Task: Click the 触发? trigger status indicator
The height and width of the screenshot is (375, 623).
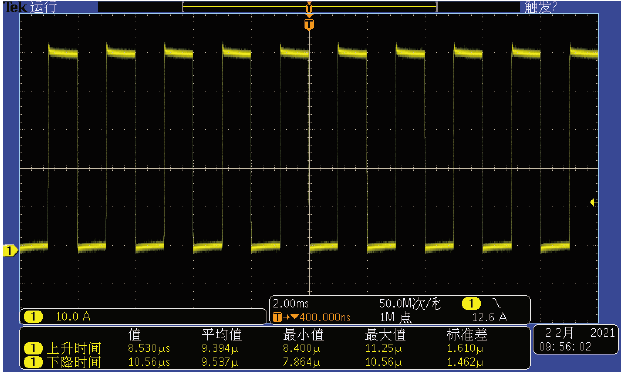Action: pos(541,7)
